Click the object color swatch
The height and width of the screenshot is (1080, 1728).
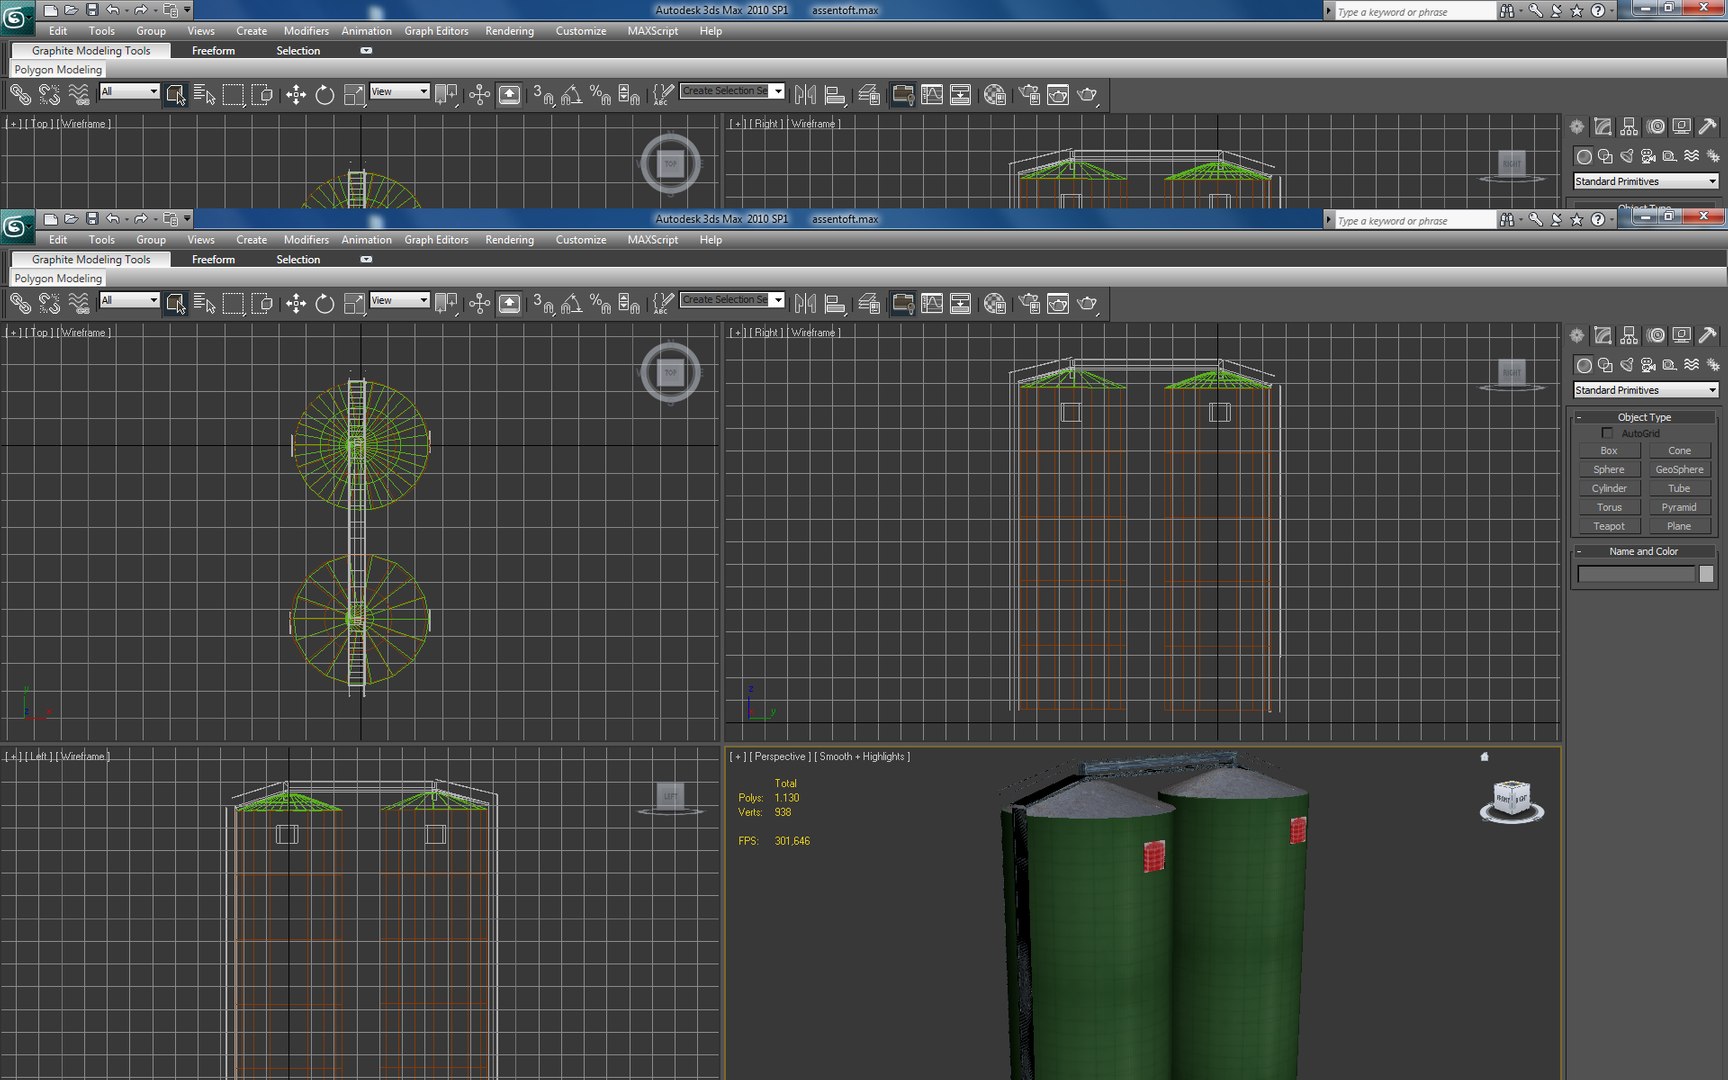(1706, 574)
